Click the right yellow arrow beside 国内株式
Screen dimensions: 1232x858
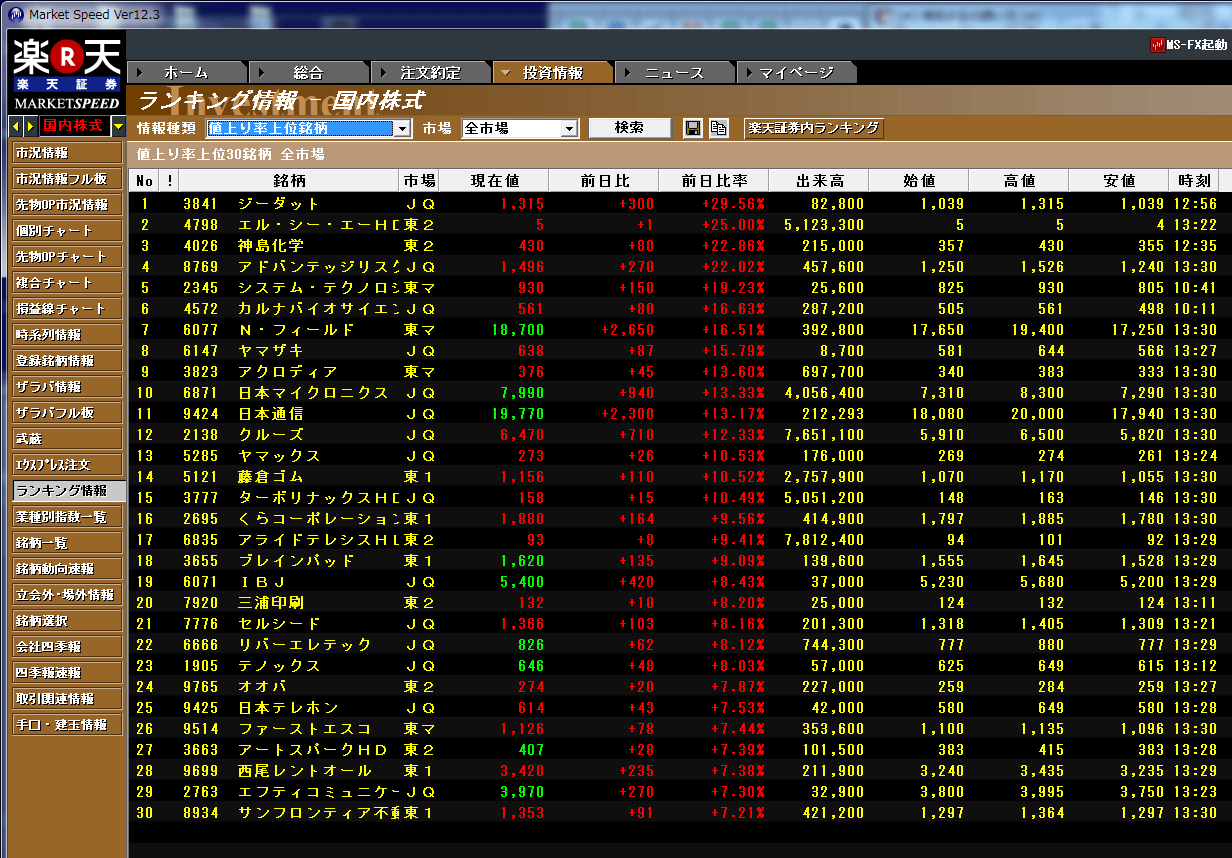coord(30,126)
